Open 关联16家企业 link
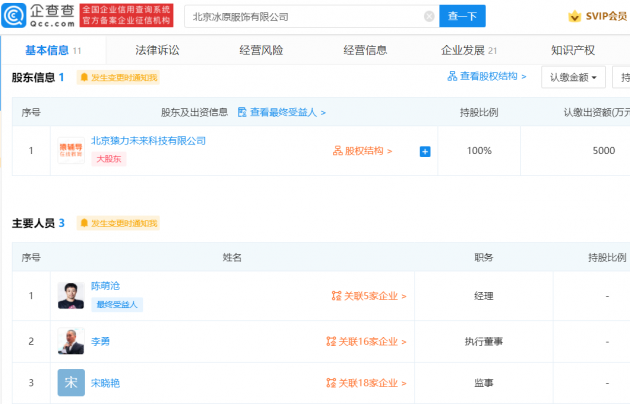Screen dimensions: 630x404 [366, 341]
